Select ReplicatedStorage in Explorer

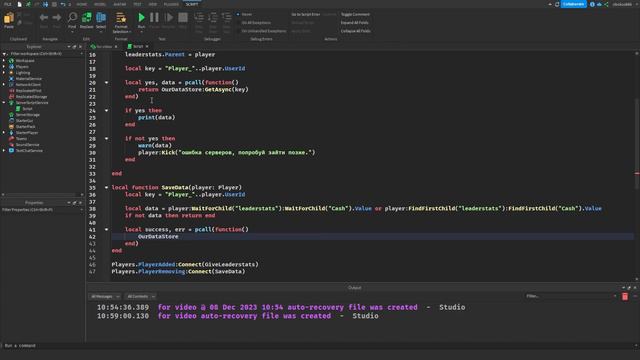tap(31, 97)
